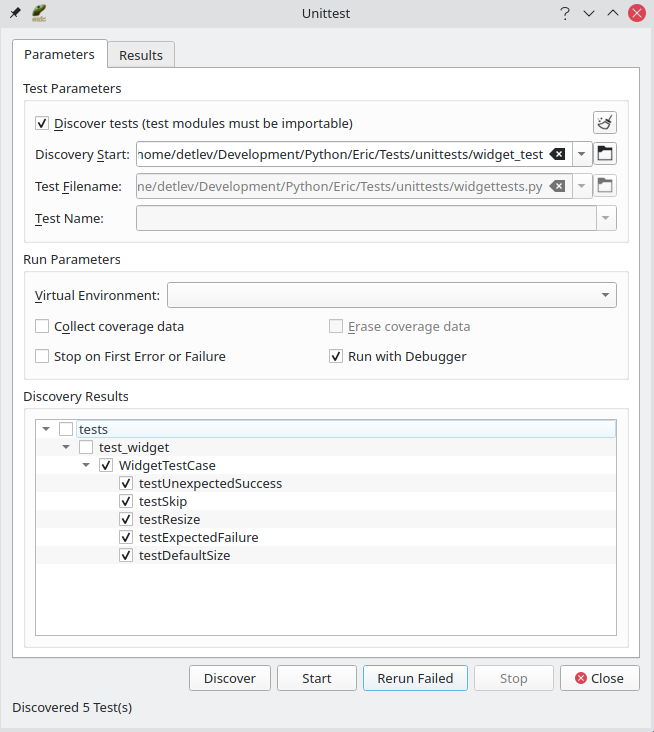The image size is (654, 732).
Task: Click the pin icon in title bar
Action: [x=14, y=13]
